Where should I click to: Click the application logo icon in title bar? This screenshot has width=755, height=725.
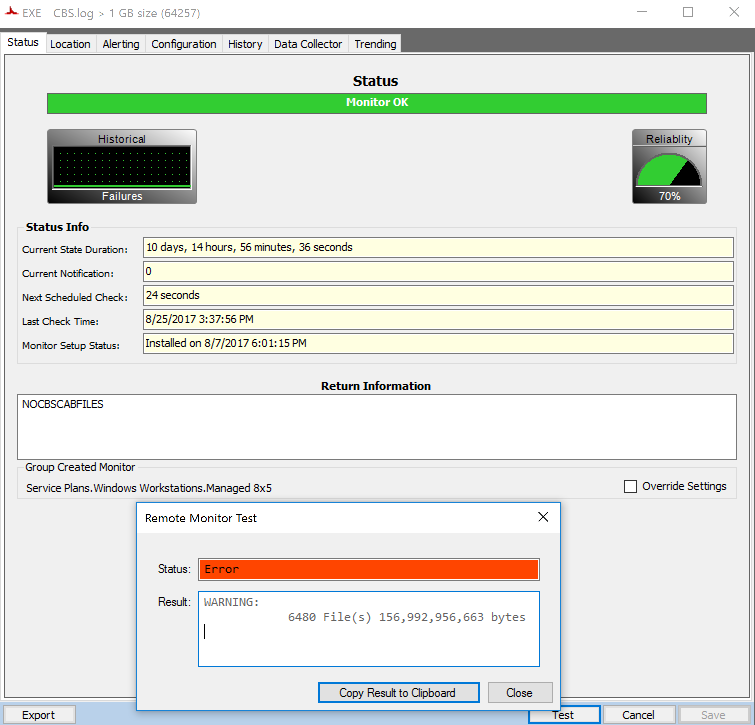[x=12, y=12]
